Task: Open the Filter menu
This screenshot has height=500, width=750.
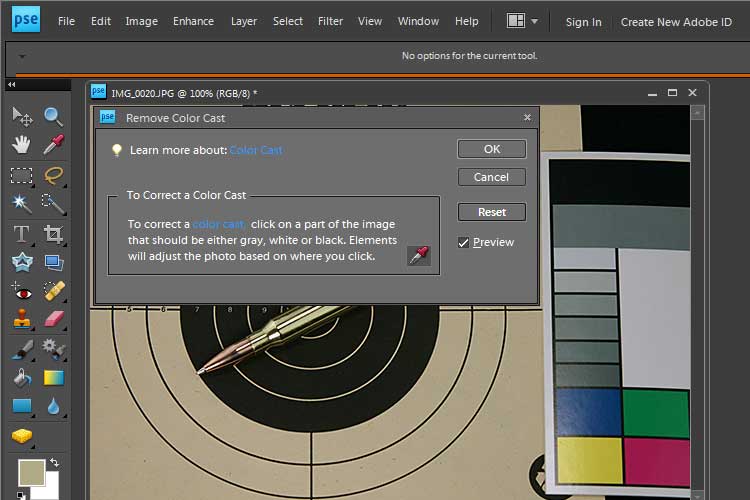Action: click(x=330, y=21)
